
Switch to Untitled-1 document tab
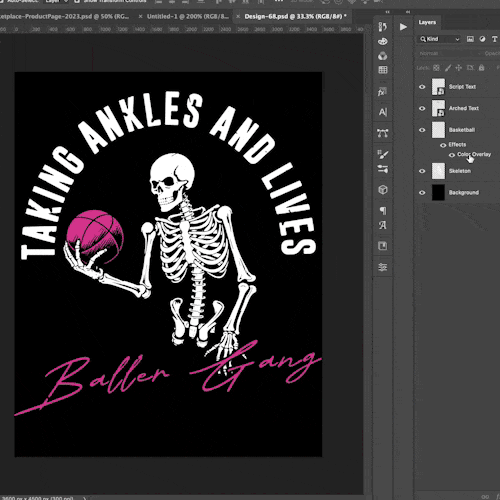pyautogui.click(x=188, y=16)
